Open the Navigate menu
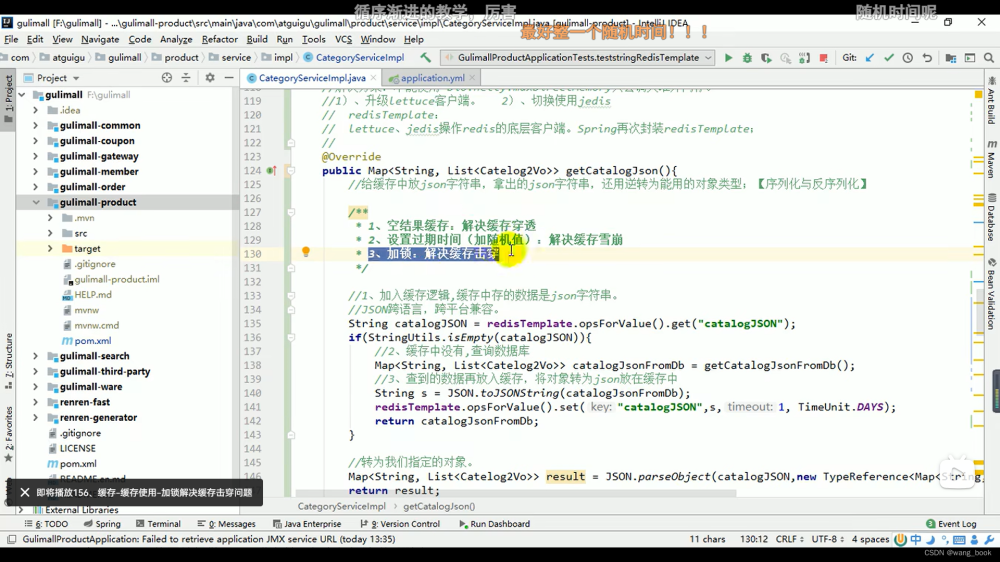The height and width of the screenshot is (562, 1000). click(100, 40)
